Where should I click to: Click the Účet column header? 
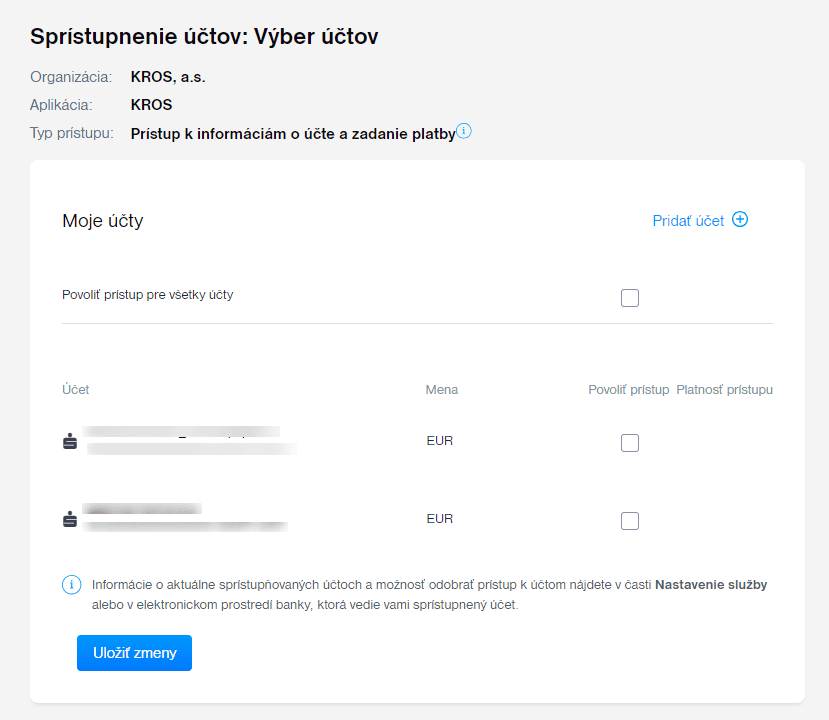click(76, 389)
